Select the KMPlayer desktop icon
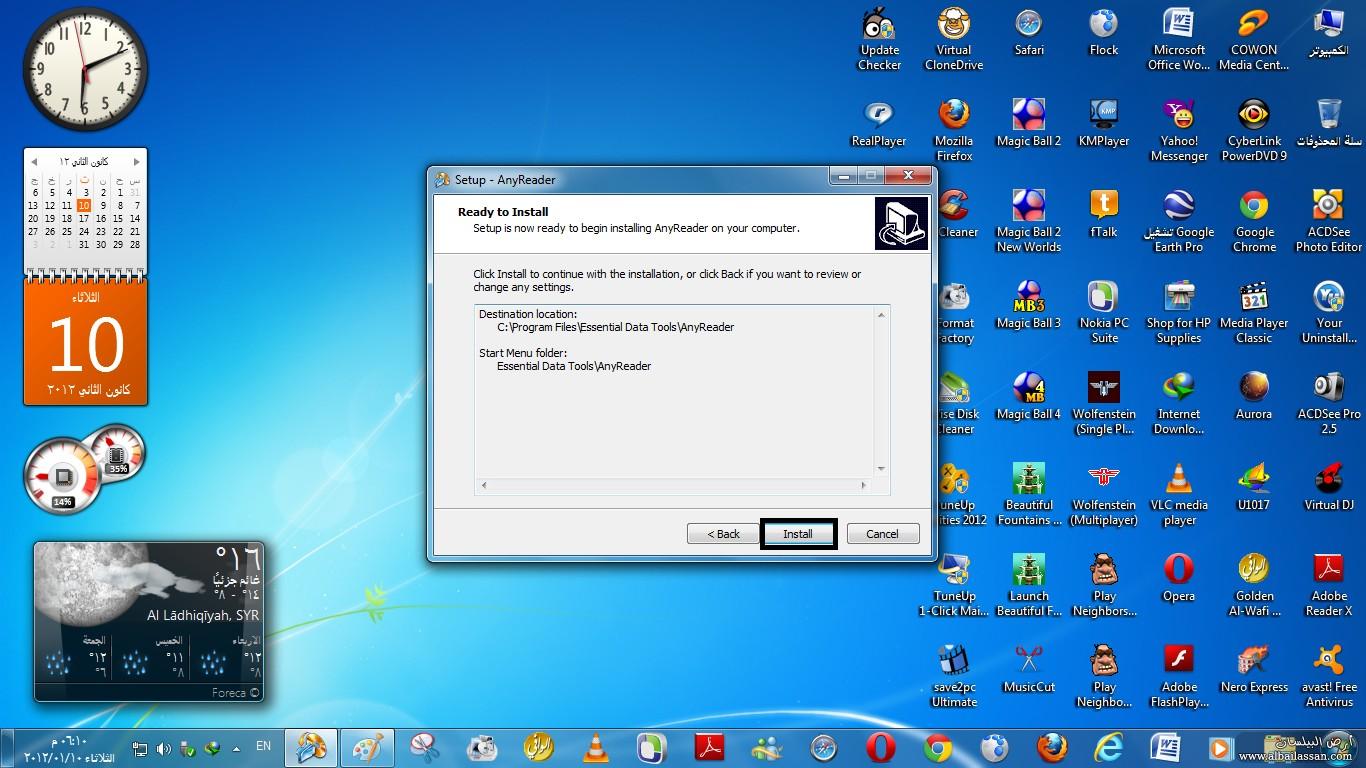Screen dimensions: 1366x768 coord(1104,124)
